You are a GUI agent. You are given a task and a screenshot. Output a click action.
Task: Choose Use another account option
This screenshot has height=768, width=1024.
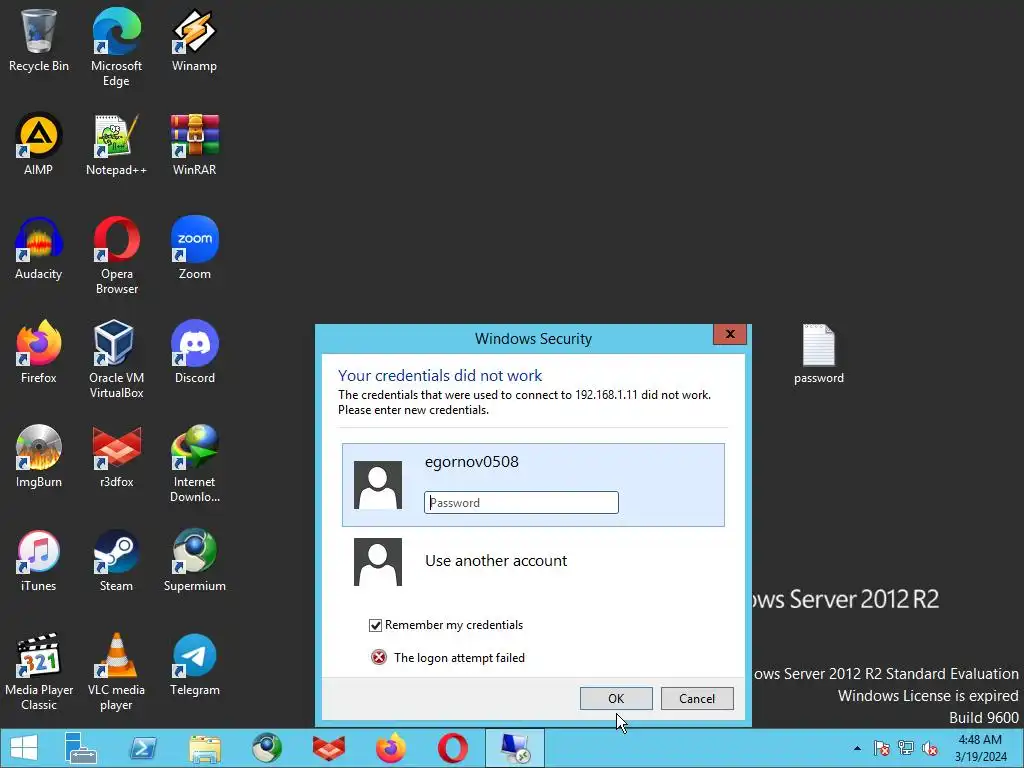click(x=534, y=562)
